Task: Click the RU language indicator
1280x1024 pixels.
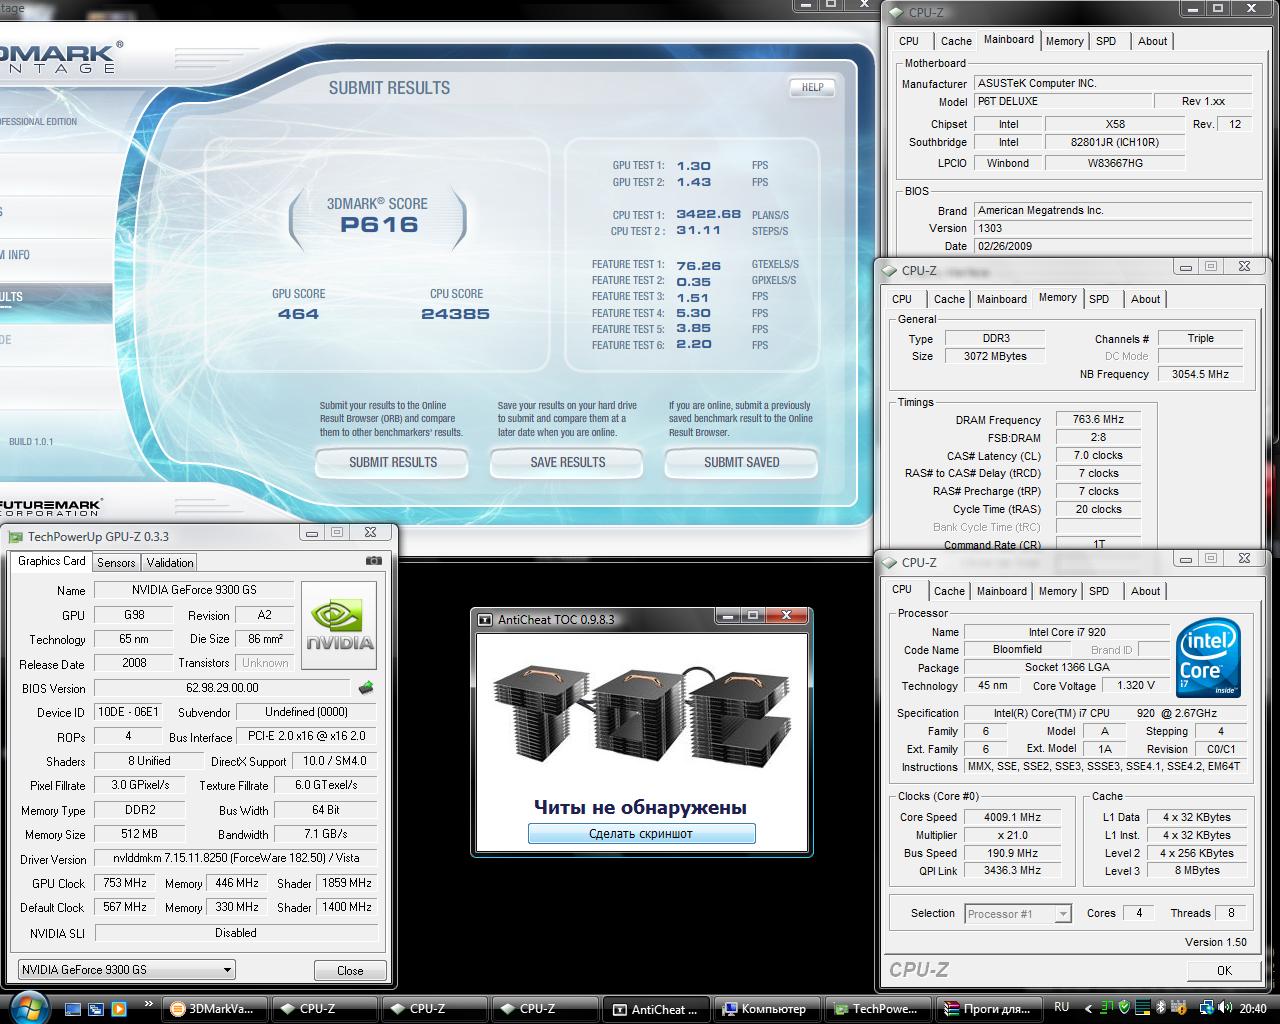Action: (x=1062, y=1007)
